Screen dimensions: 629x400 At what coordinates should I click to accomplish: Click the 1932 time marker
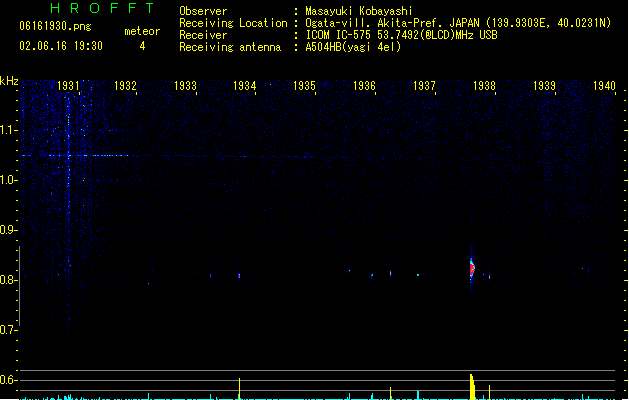[125, 86]
